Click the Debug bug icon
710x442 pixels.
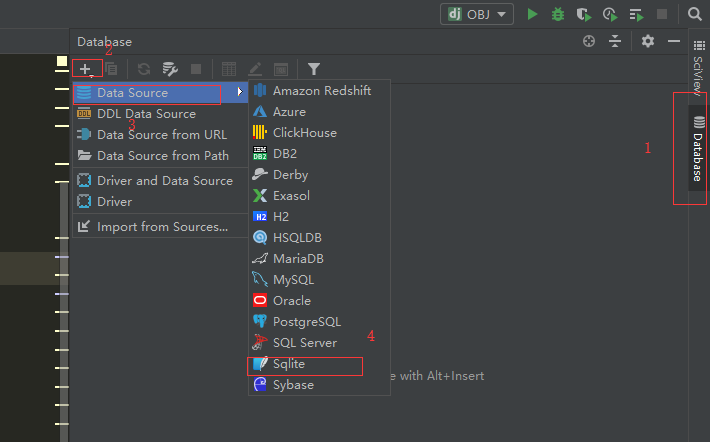[558, 14]
